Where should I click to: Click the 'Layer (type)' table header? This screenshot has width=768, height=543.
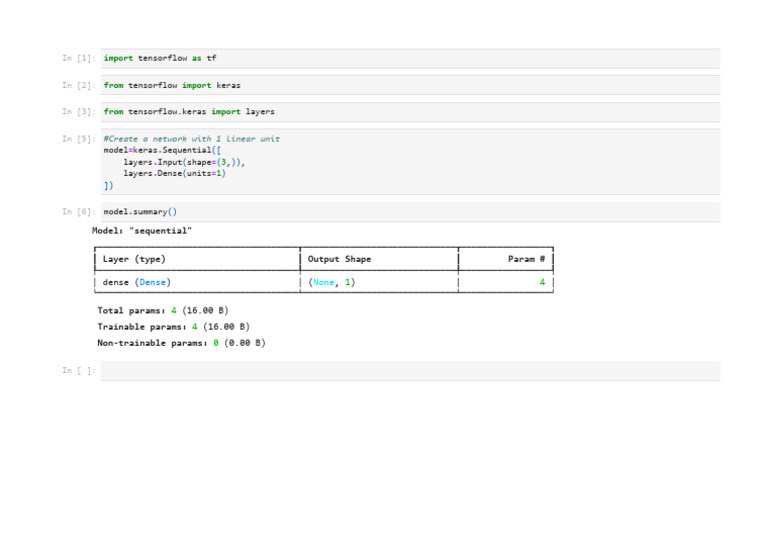[134, 259]
